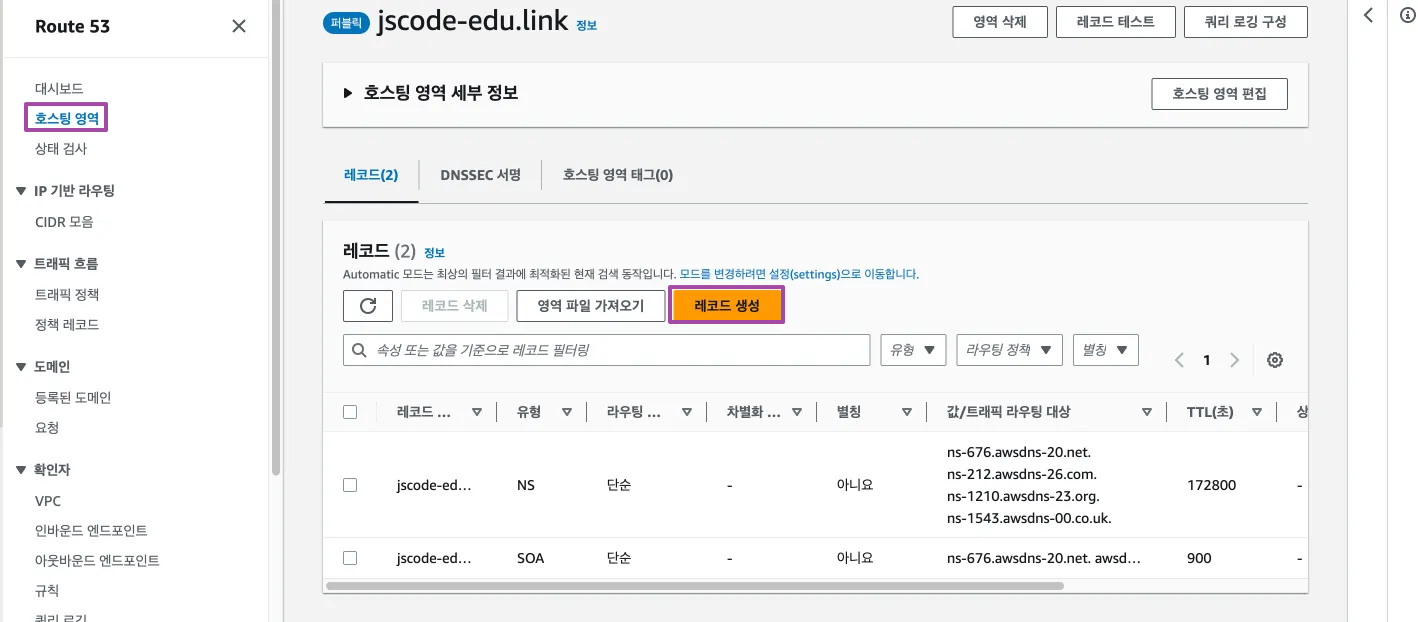This screenshot has height=622, width=1418.
Task: Click the 영역 파일 가져오기 button
Action: pos(590,306)
